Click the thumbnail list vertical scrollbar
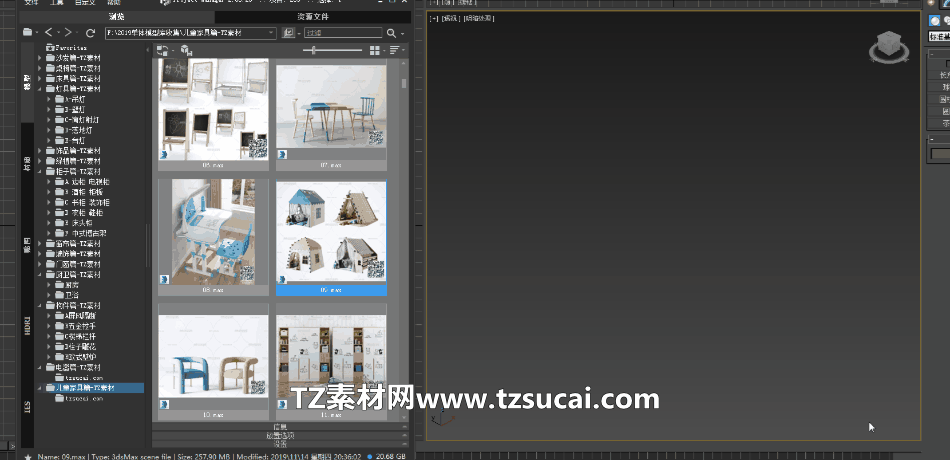Screen dimensions: 950x460 tap(404, 83)
